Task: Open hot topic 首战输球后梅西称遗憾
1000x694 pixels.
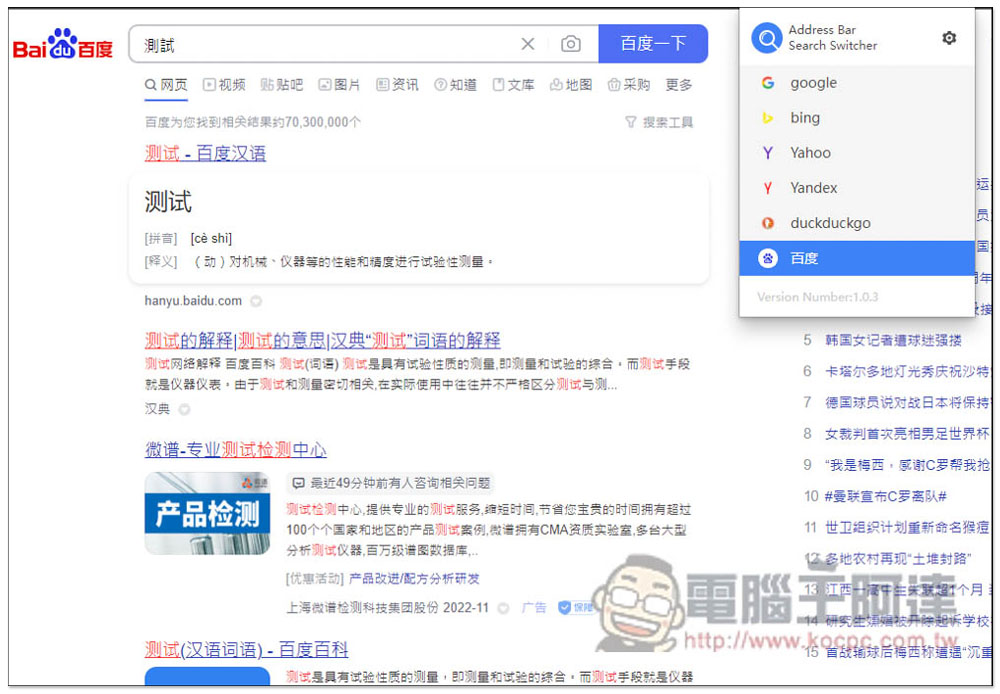Action: 907,652
